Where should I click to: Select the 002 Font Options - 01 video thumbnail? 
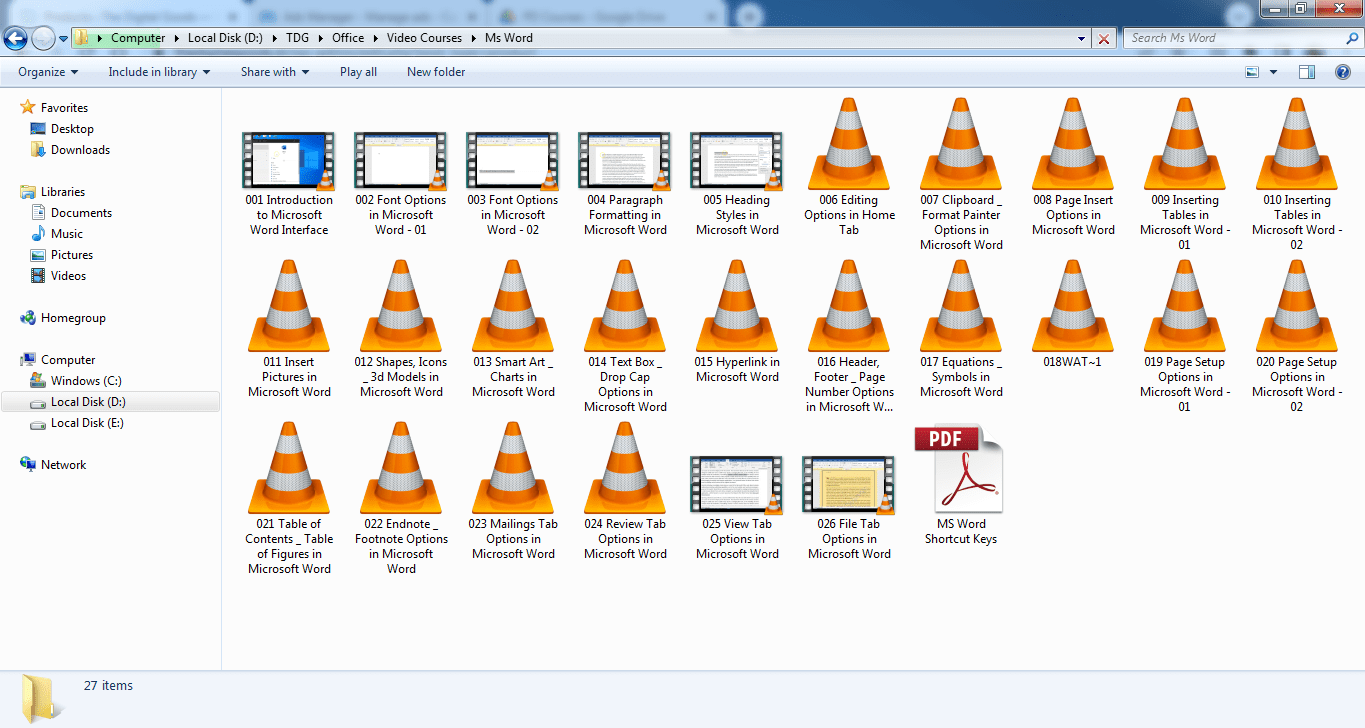[401, 160]
